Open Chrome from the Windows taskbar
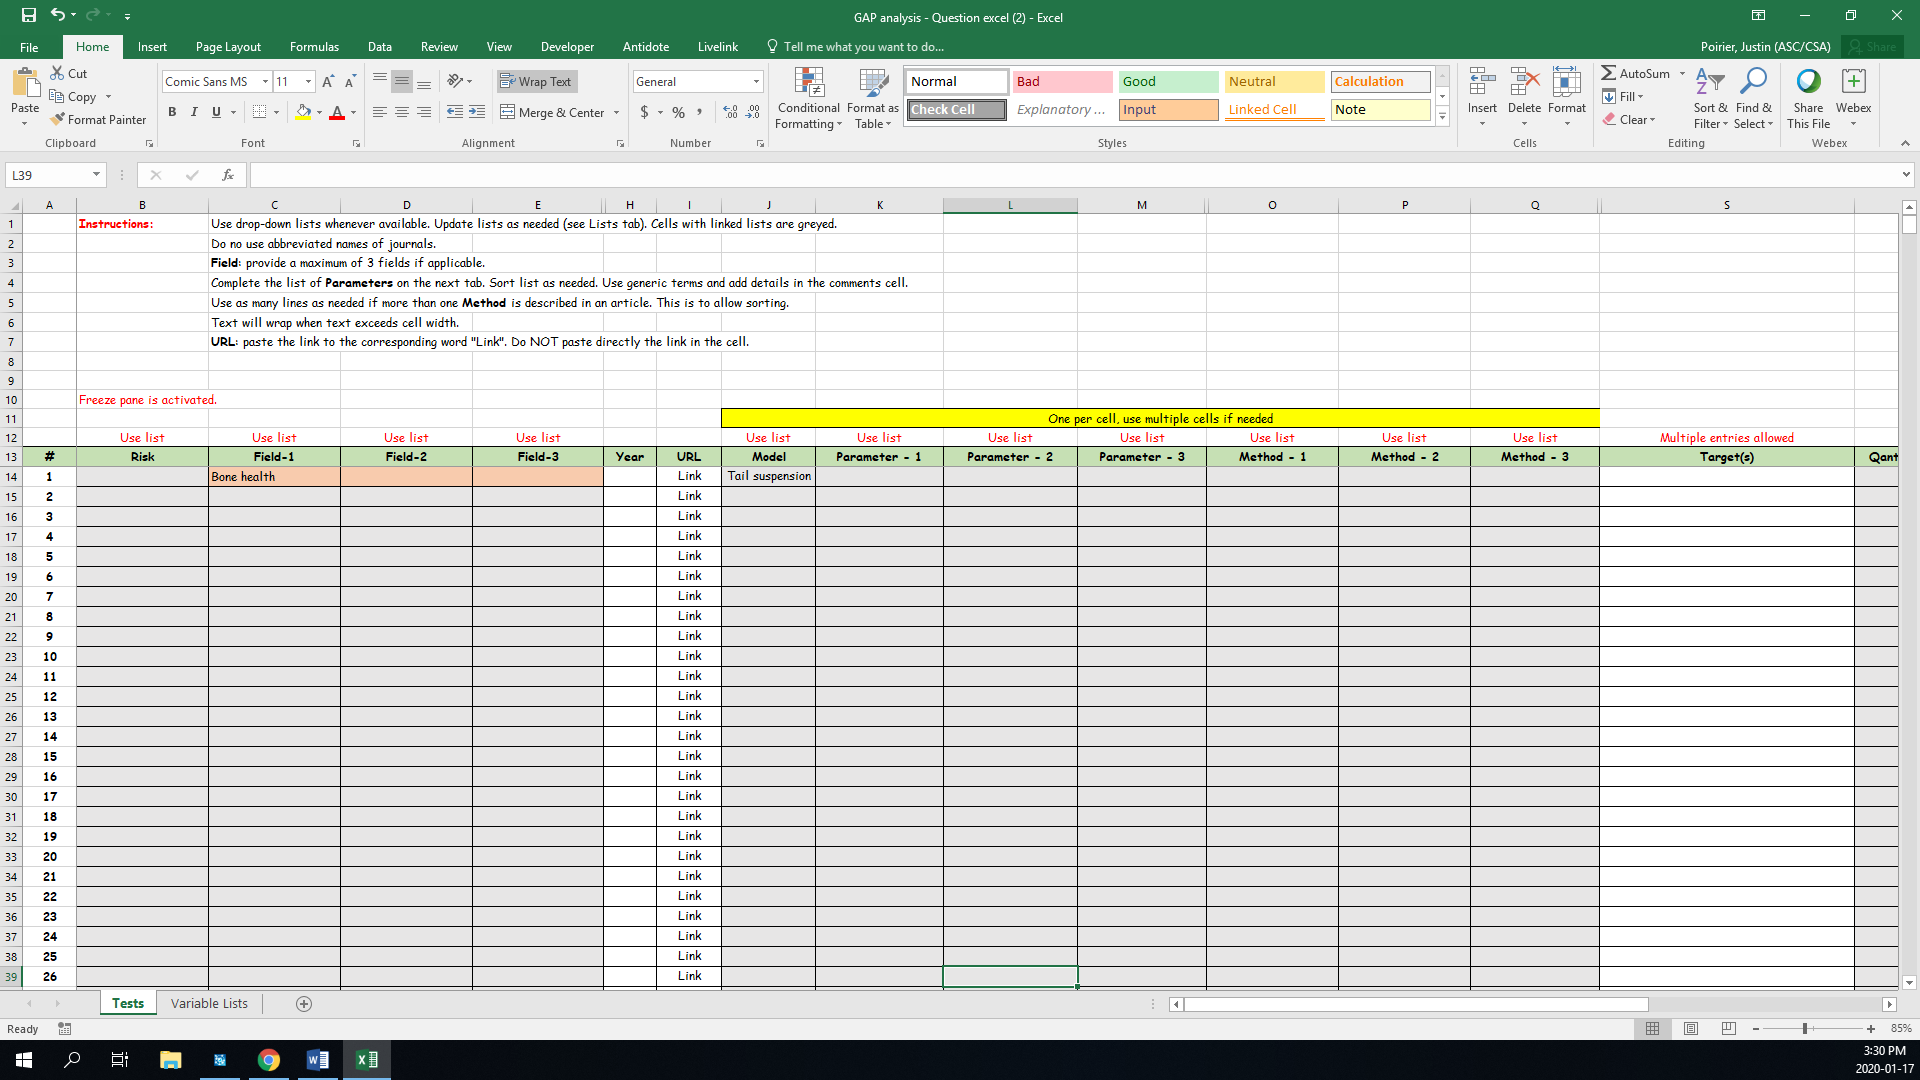 click(x=268, y=1060)
